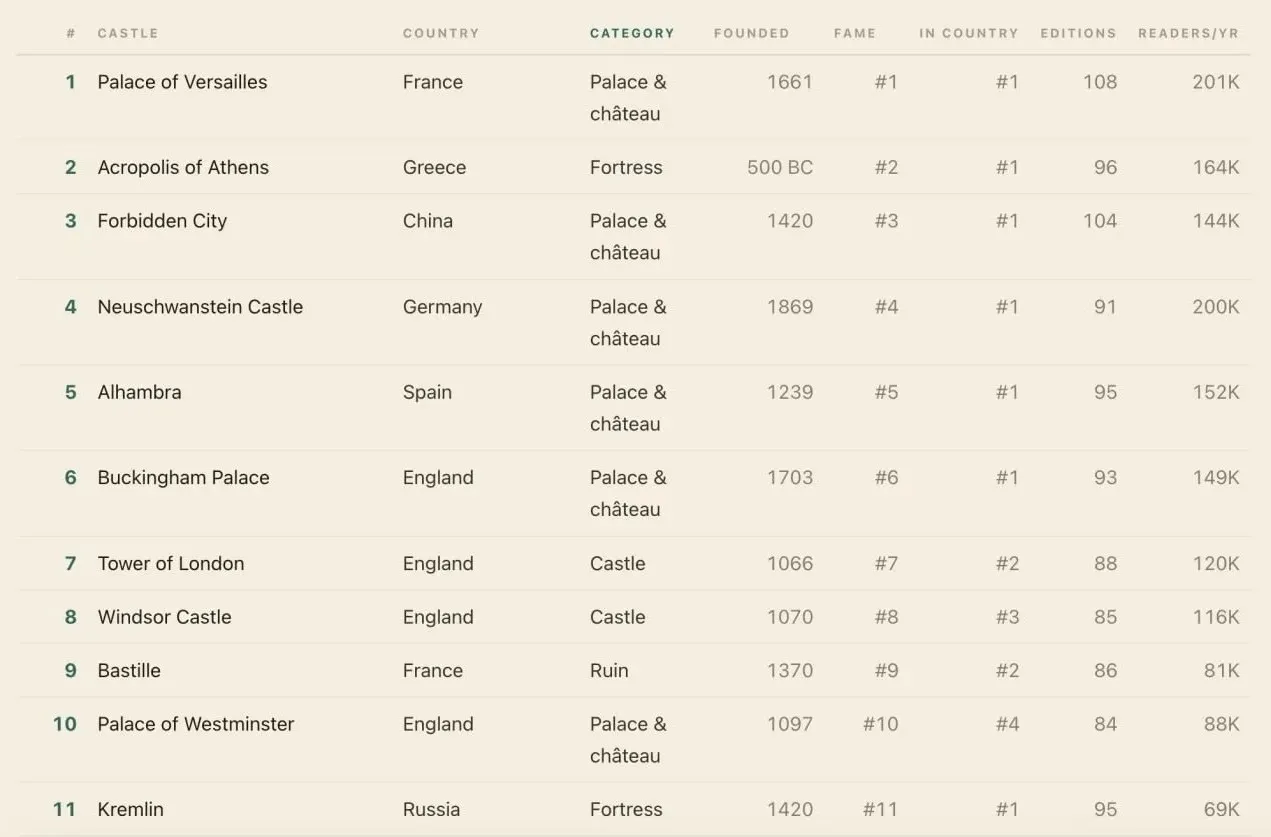Screen dimensions: 1271x837
Task: Click the 201K readers value
Action: click(1215, 82)
